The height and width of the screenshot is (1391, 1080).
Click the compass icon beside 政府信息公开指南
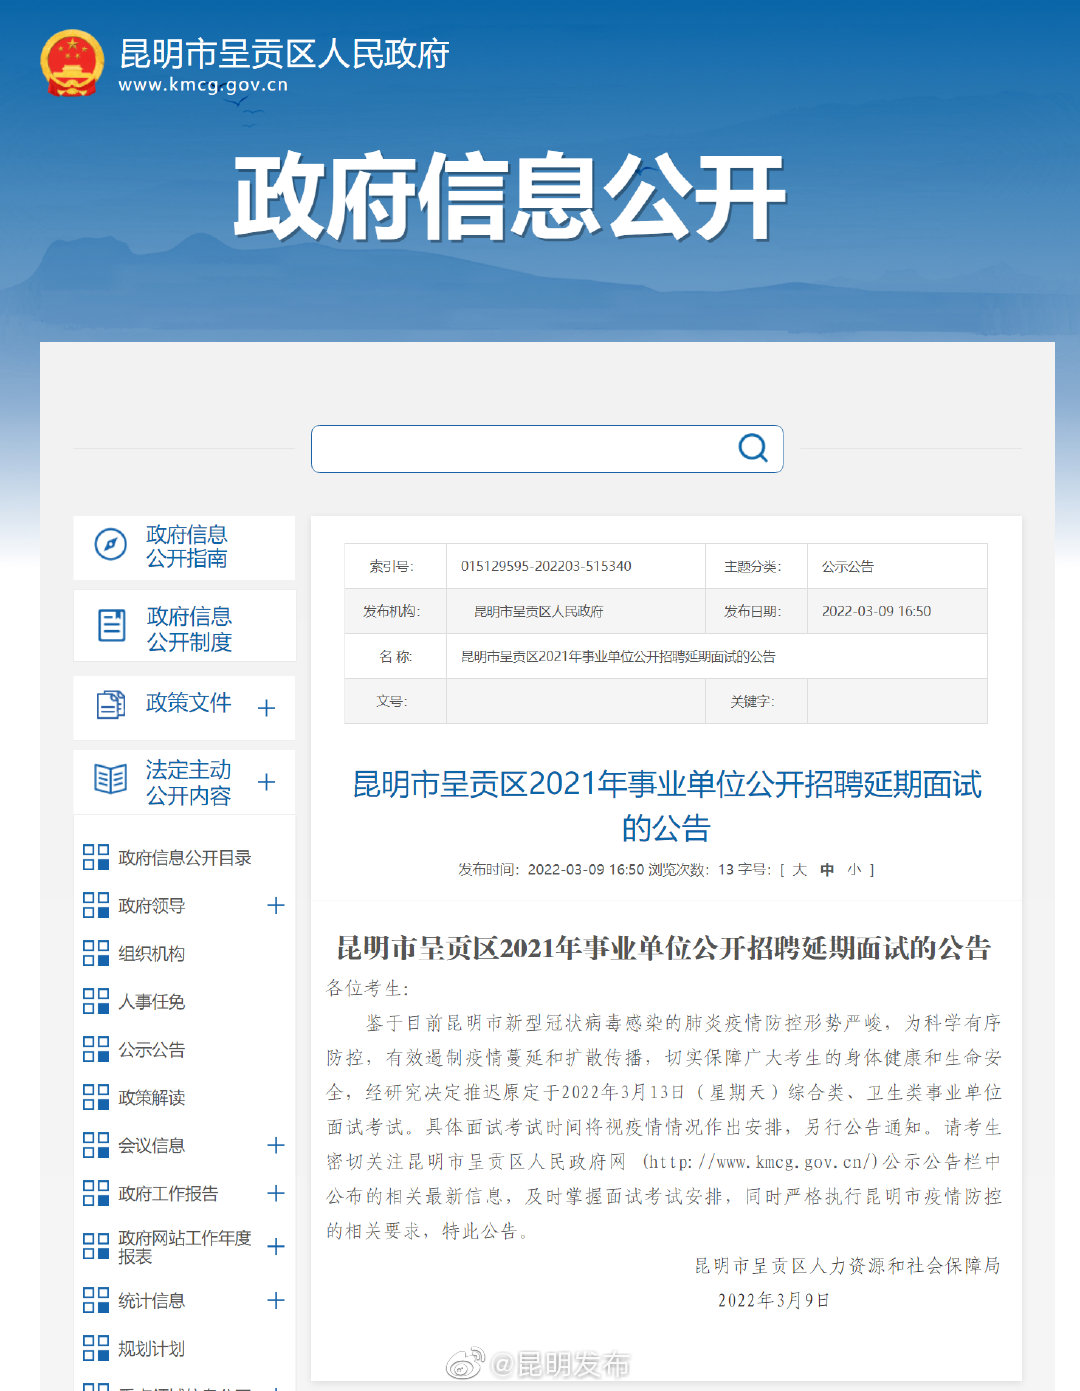(110, 545)
